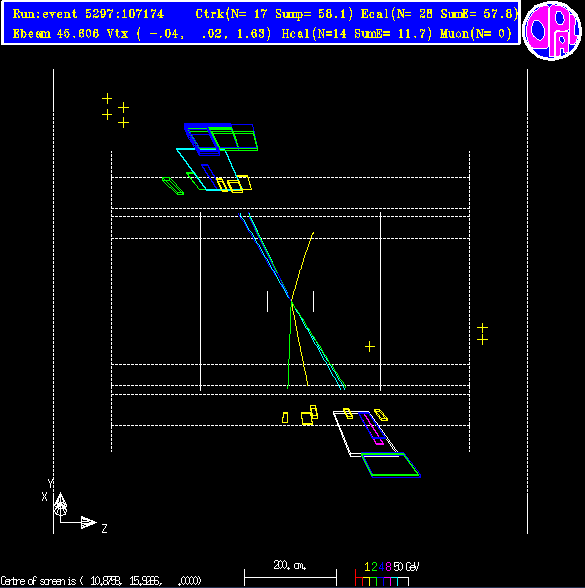Select the large cyan calorimeter cluster outline

click(207, 169)
